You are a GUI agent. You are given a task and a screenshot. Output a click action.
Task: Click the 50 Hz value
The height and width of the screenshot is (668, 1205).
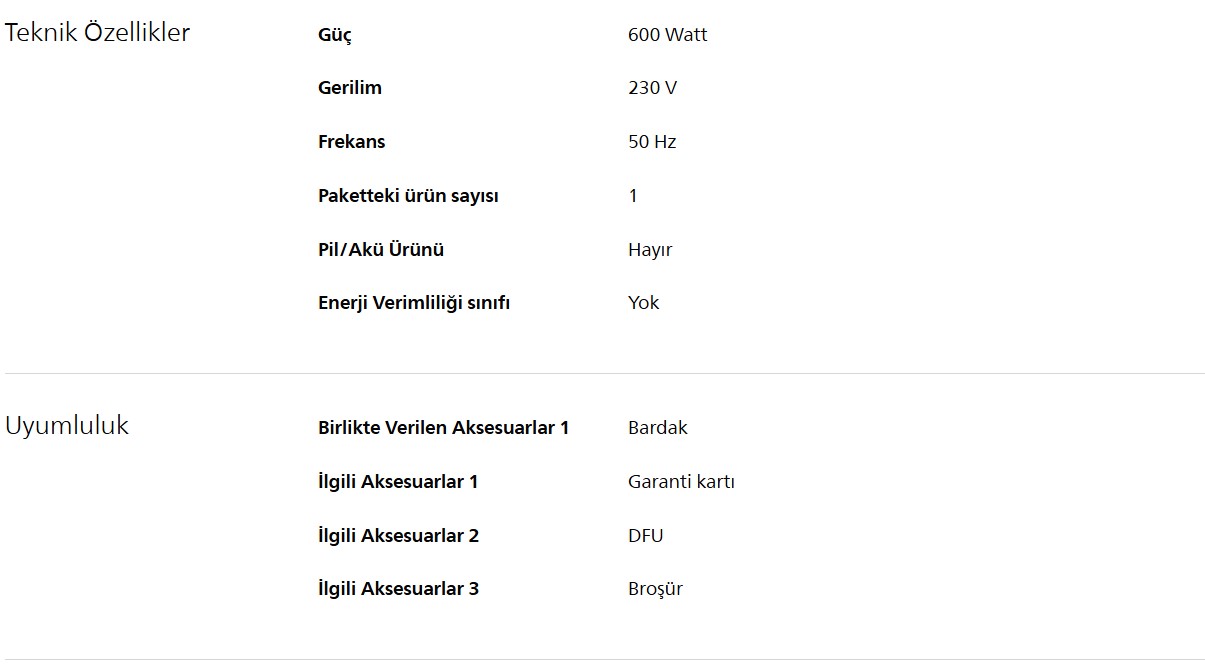pyautogui.click(x=652, y=142)
